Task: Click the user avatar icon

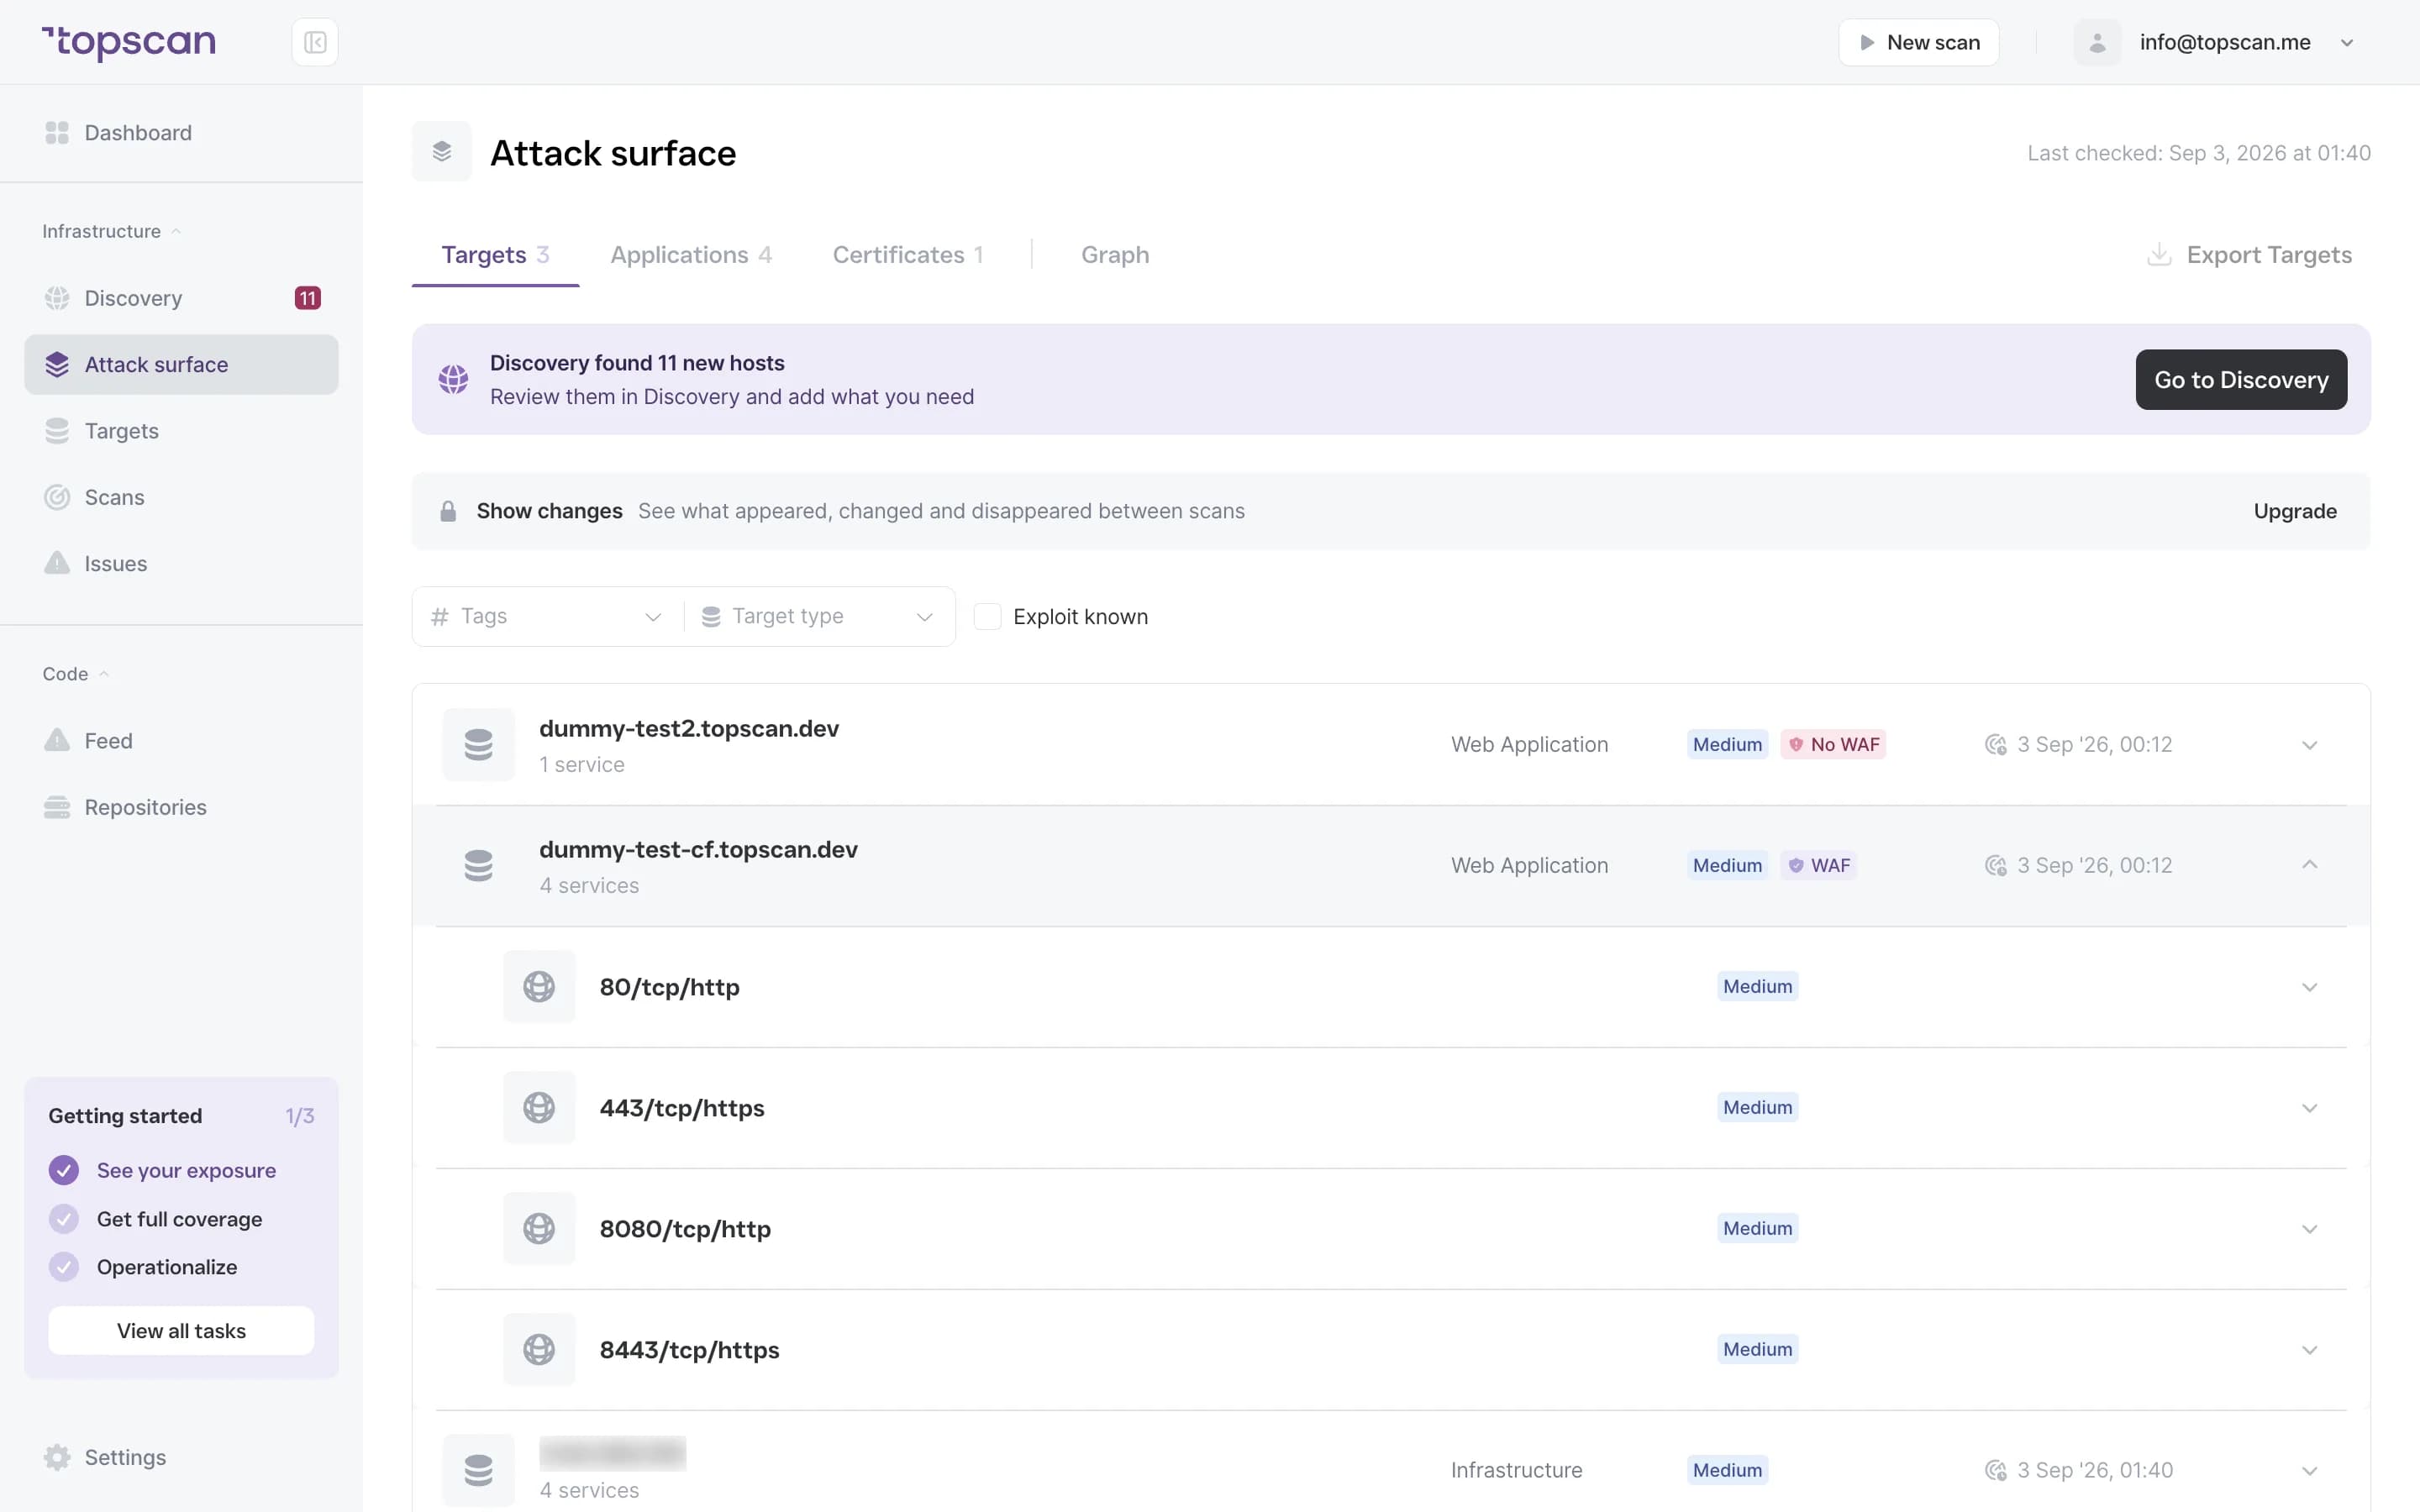Action: point(2097,42)
